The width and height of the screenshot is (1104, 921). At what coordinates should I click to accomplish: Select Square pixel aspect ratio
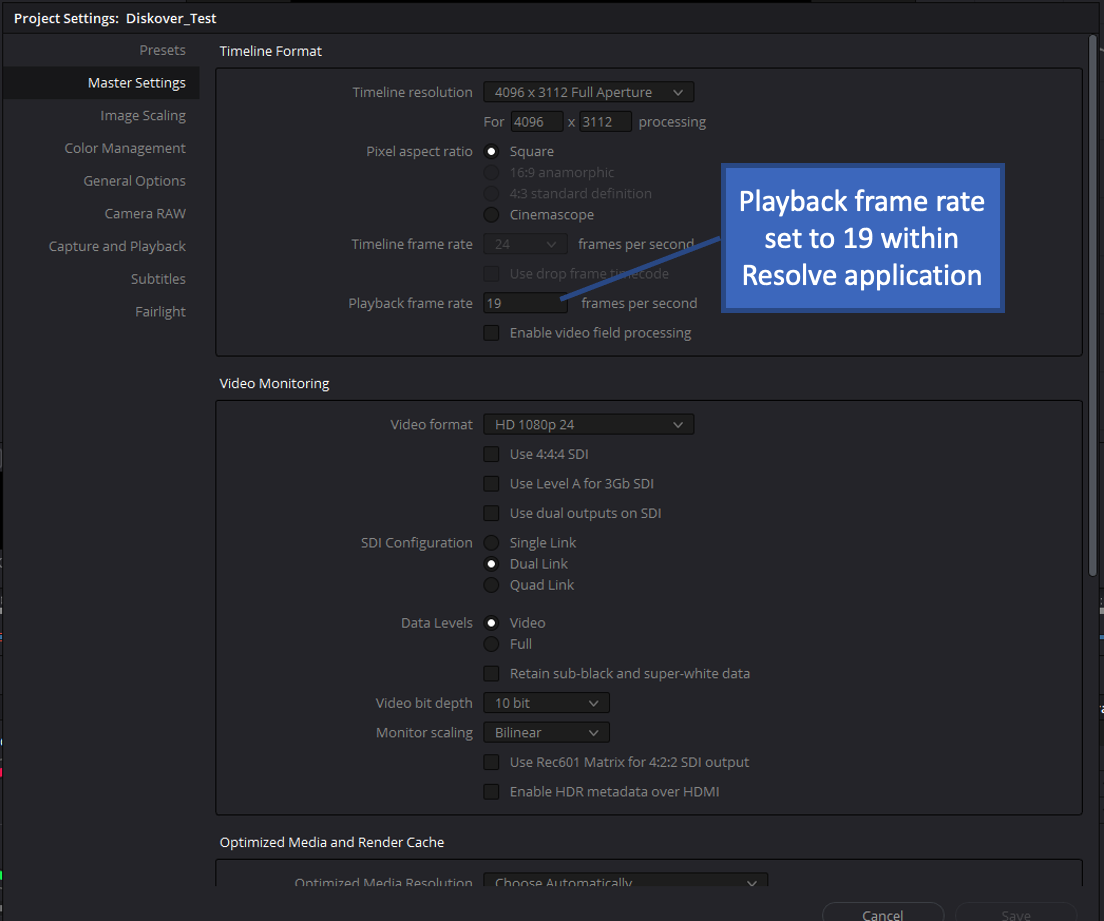point(491,151)
